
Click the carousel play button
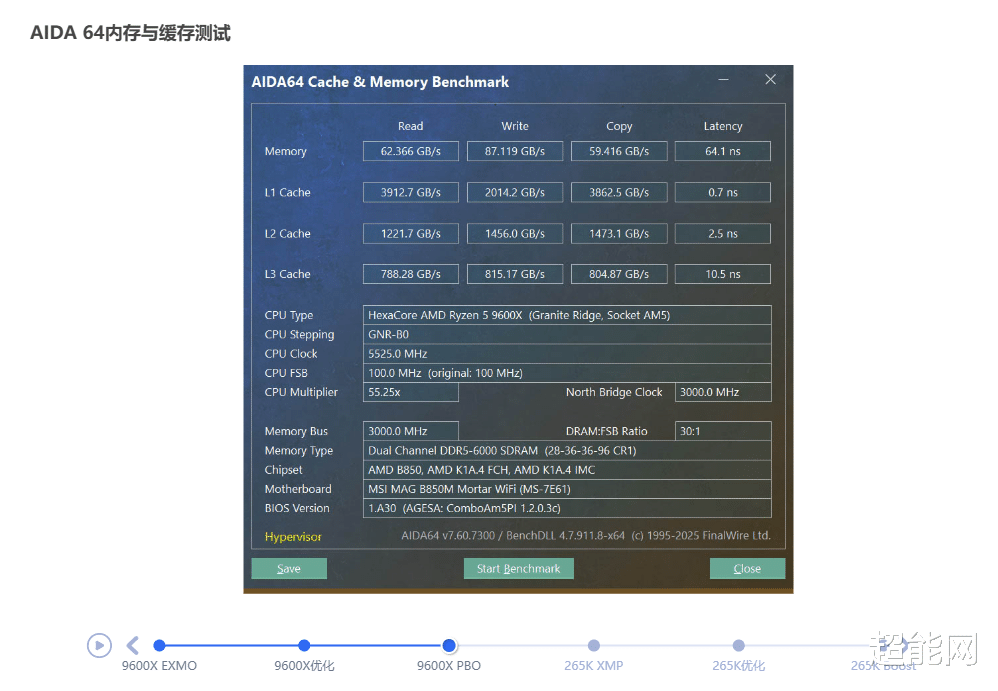click(x=99, y=645)
